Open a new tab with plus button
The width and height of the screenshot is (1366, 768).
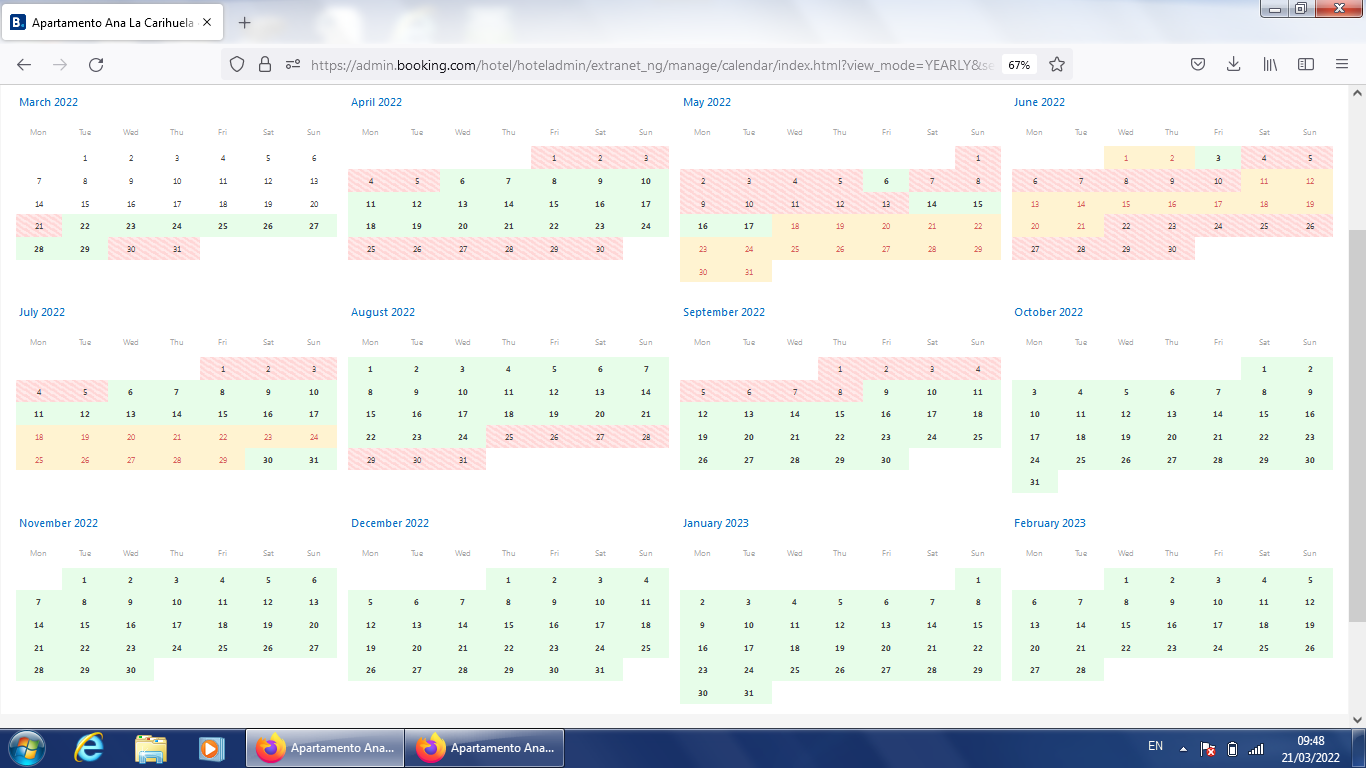245,22
